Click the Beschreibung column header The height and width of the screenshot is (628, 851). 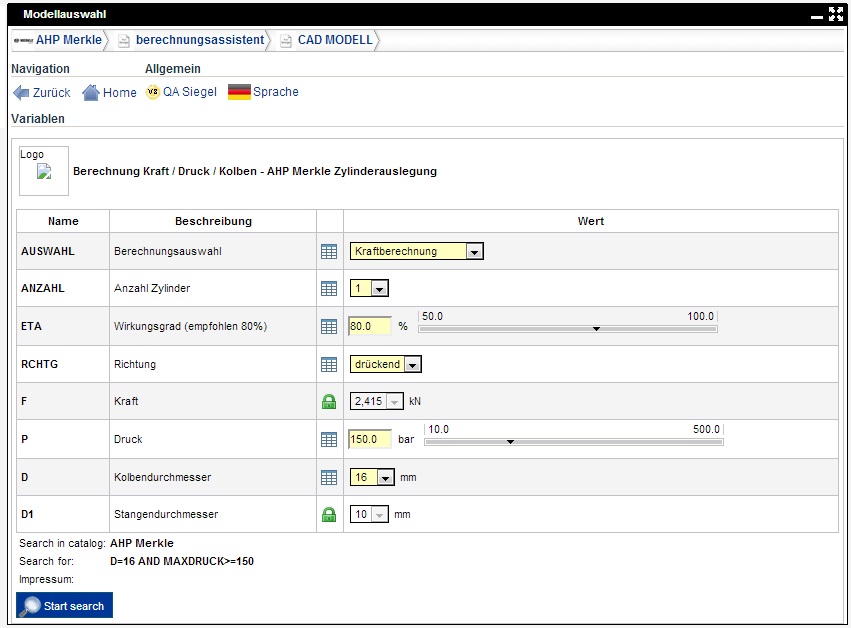(213, 221)
